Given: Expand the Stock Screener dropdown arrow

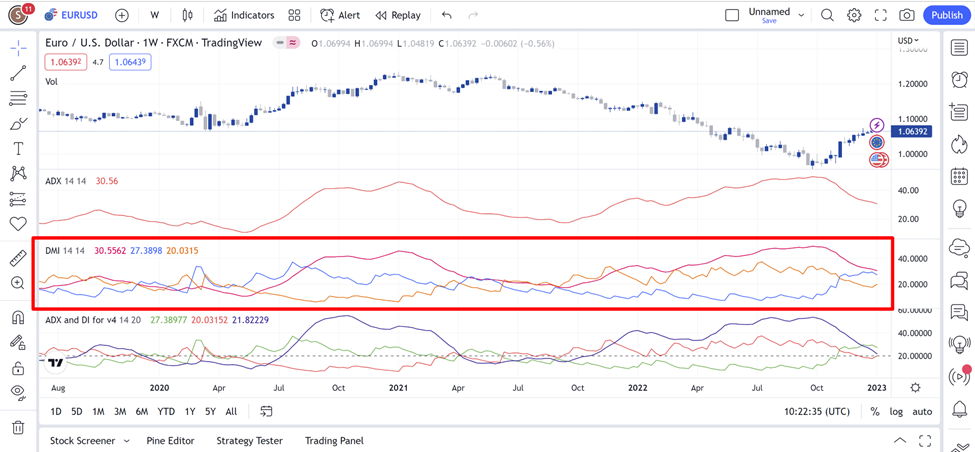Looking at the screenshot, I should point(126,441).
